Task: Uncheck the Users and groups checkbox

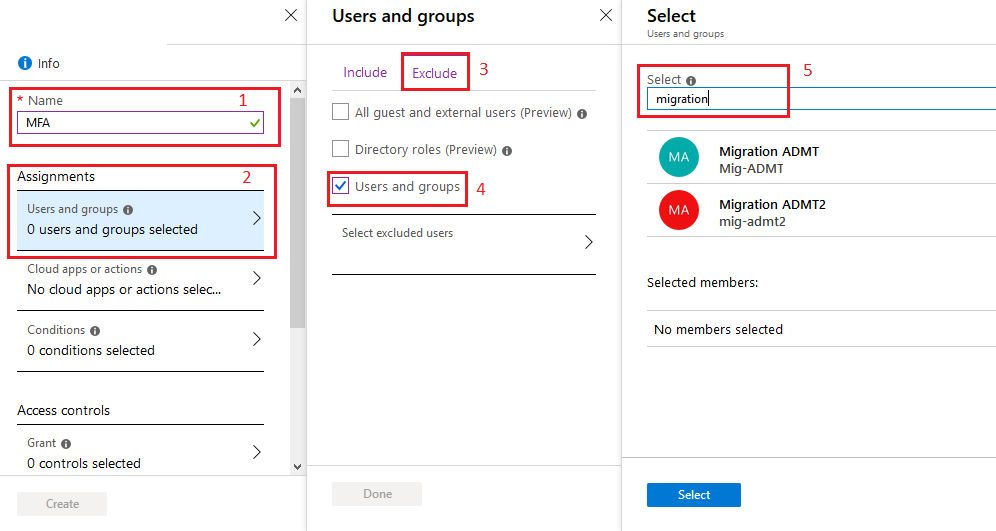Action: click(340, 185)
